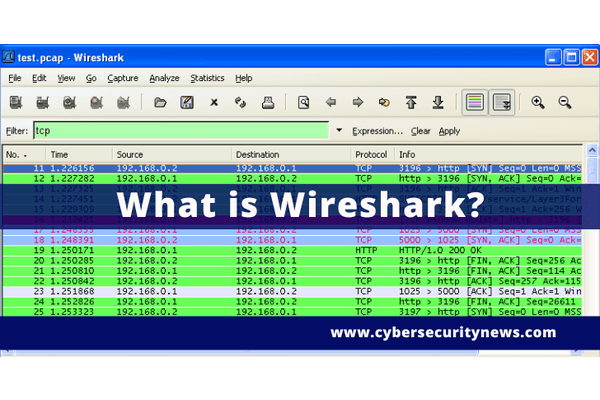Open the Help menu
Viewport: 600px width, 400px height.
click(244, 78)
